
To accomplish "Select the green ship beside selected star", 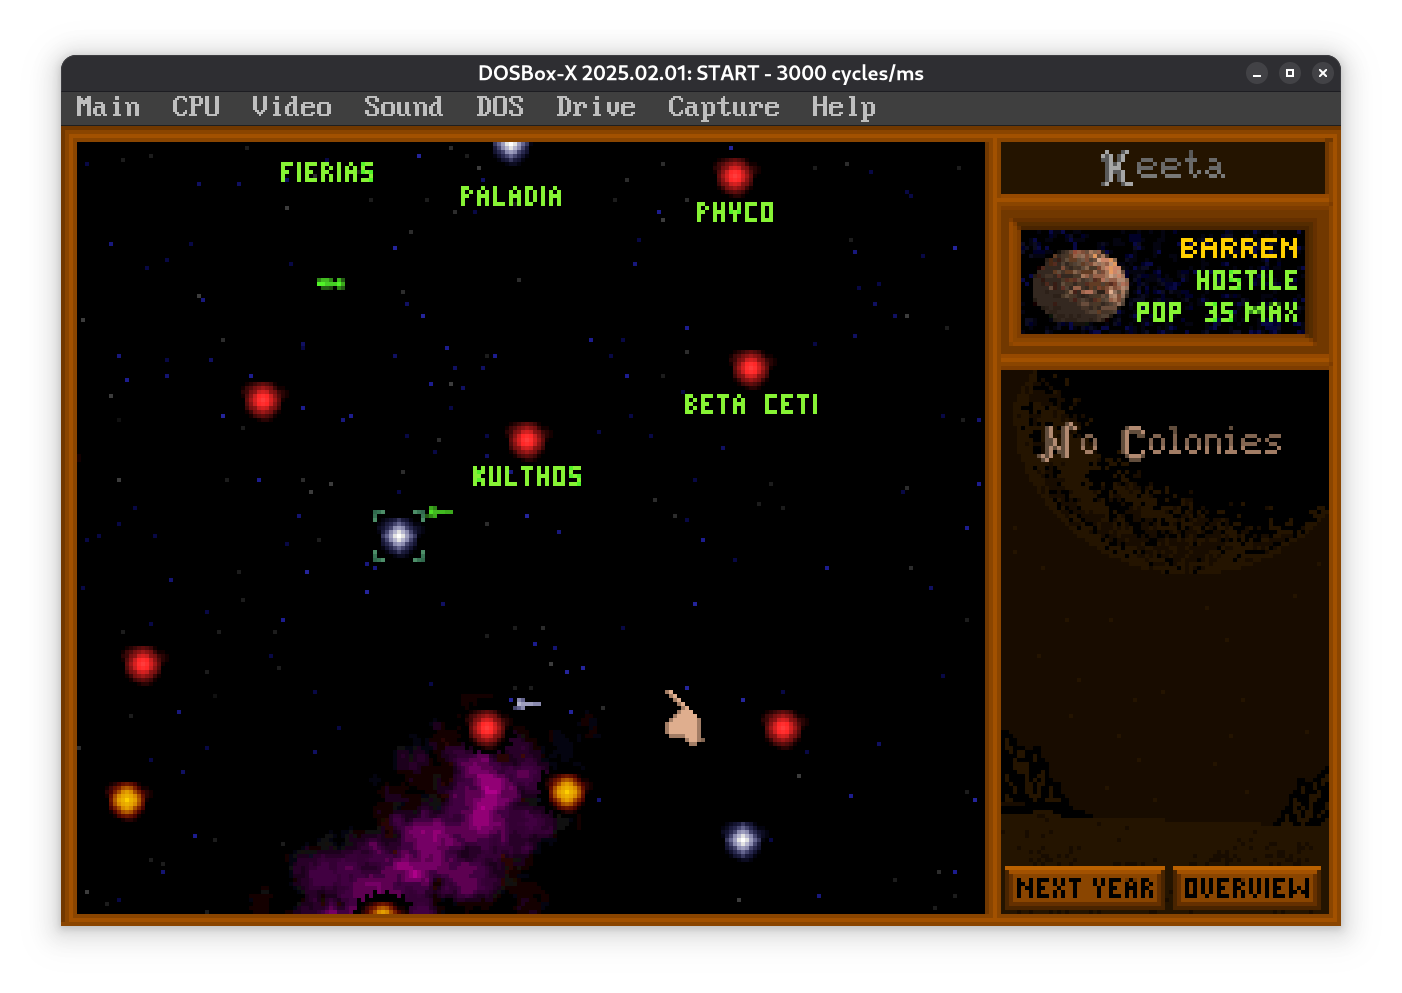I will pyautogui.click(x=439, y=512).
